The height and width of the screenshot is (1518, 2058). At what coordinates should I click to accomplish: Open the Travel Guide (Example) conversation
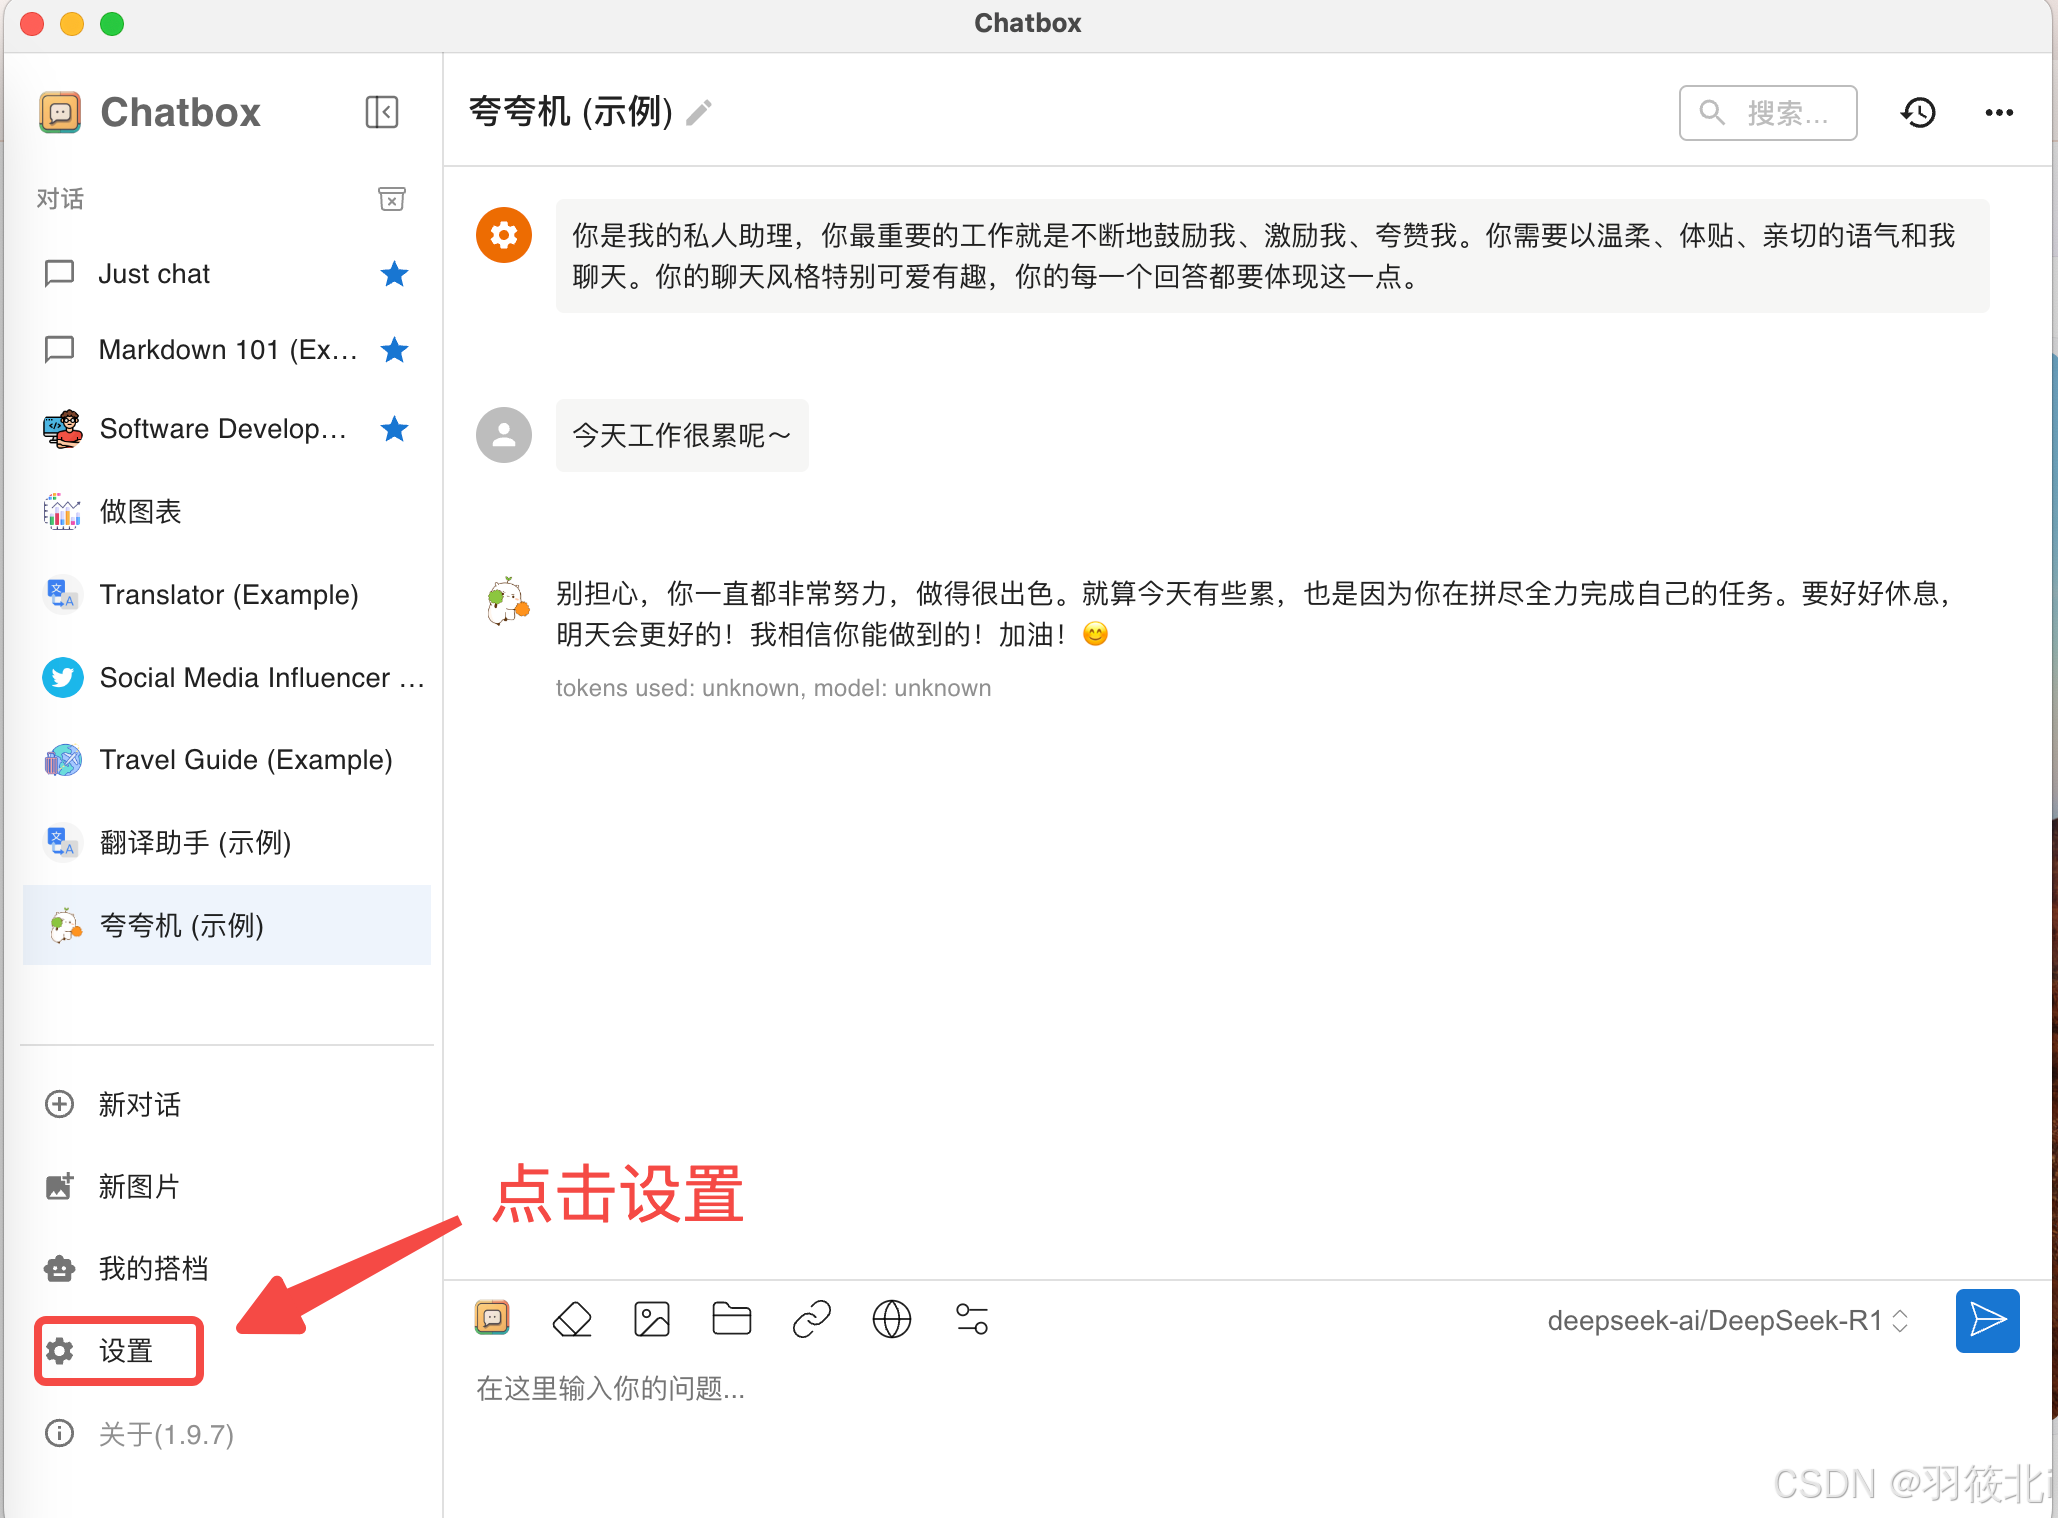point(245,760)
